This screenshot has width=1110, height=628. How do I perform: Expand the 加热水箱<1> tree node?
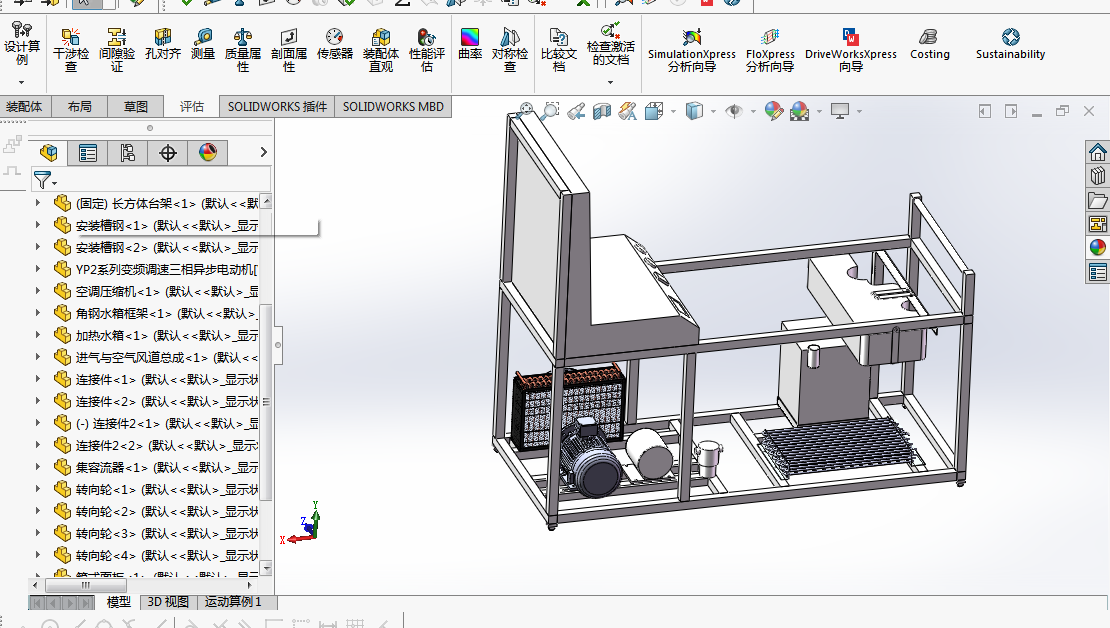click(x=38, y=335)
